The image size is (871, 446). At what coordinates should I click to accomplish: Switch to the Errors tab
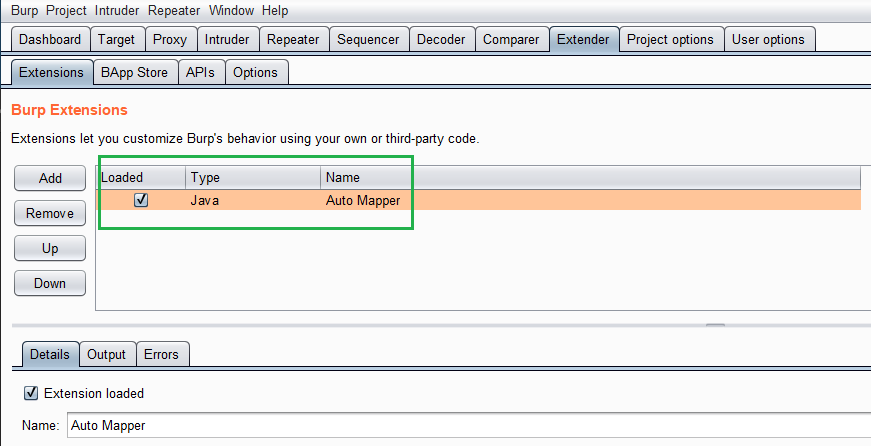coord(162,354)
